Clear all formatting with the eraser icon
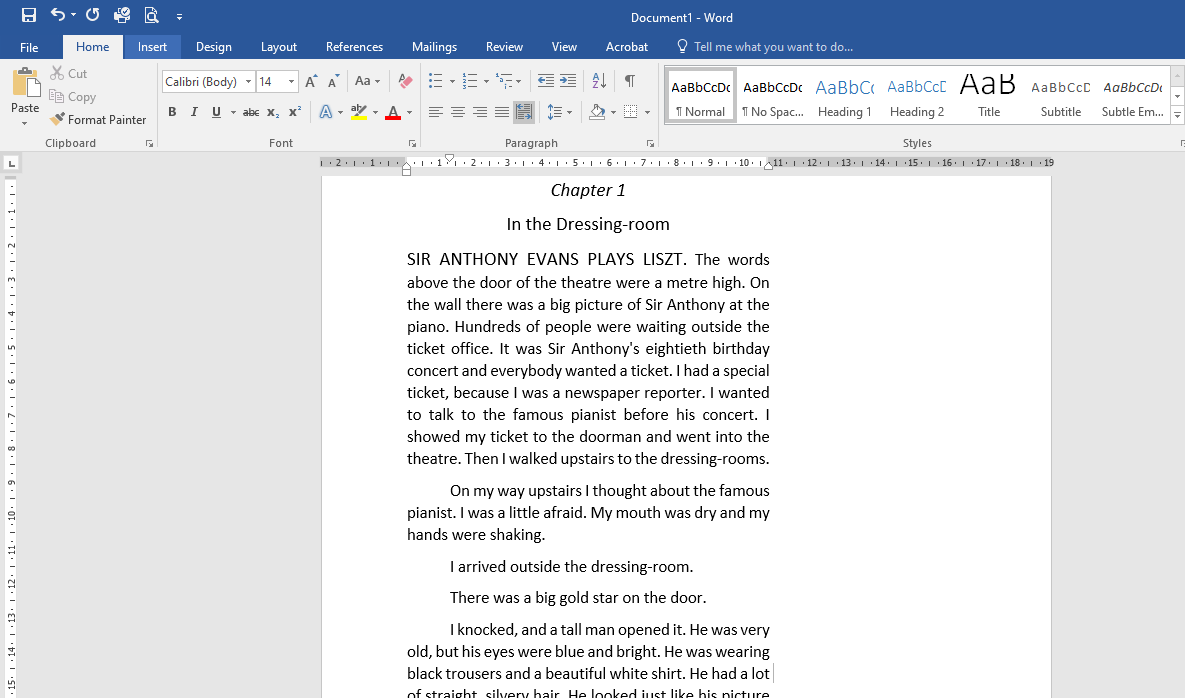1185x698 pixels. pos(405,81)
